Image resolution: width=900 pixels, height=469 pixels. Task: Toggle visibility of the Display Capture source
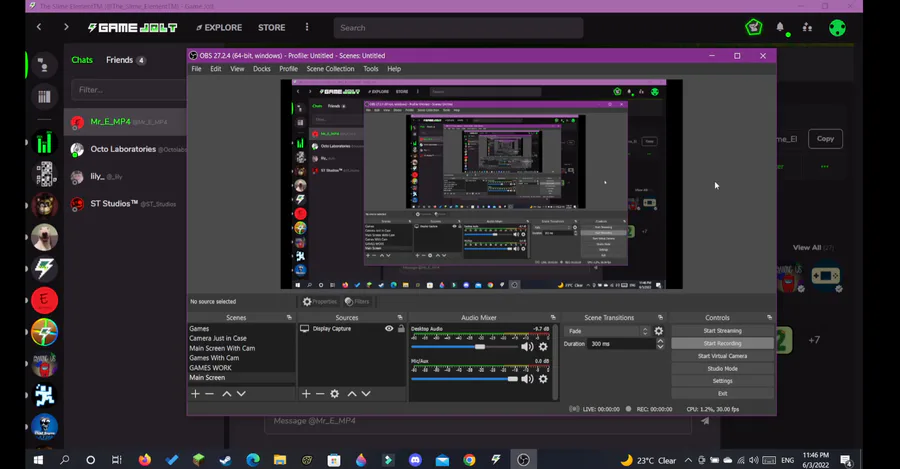tap(389, 328)
